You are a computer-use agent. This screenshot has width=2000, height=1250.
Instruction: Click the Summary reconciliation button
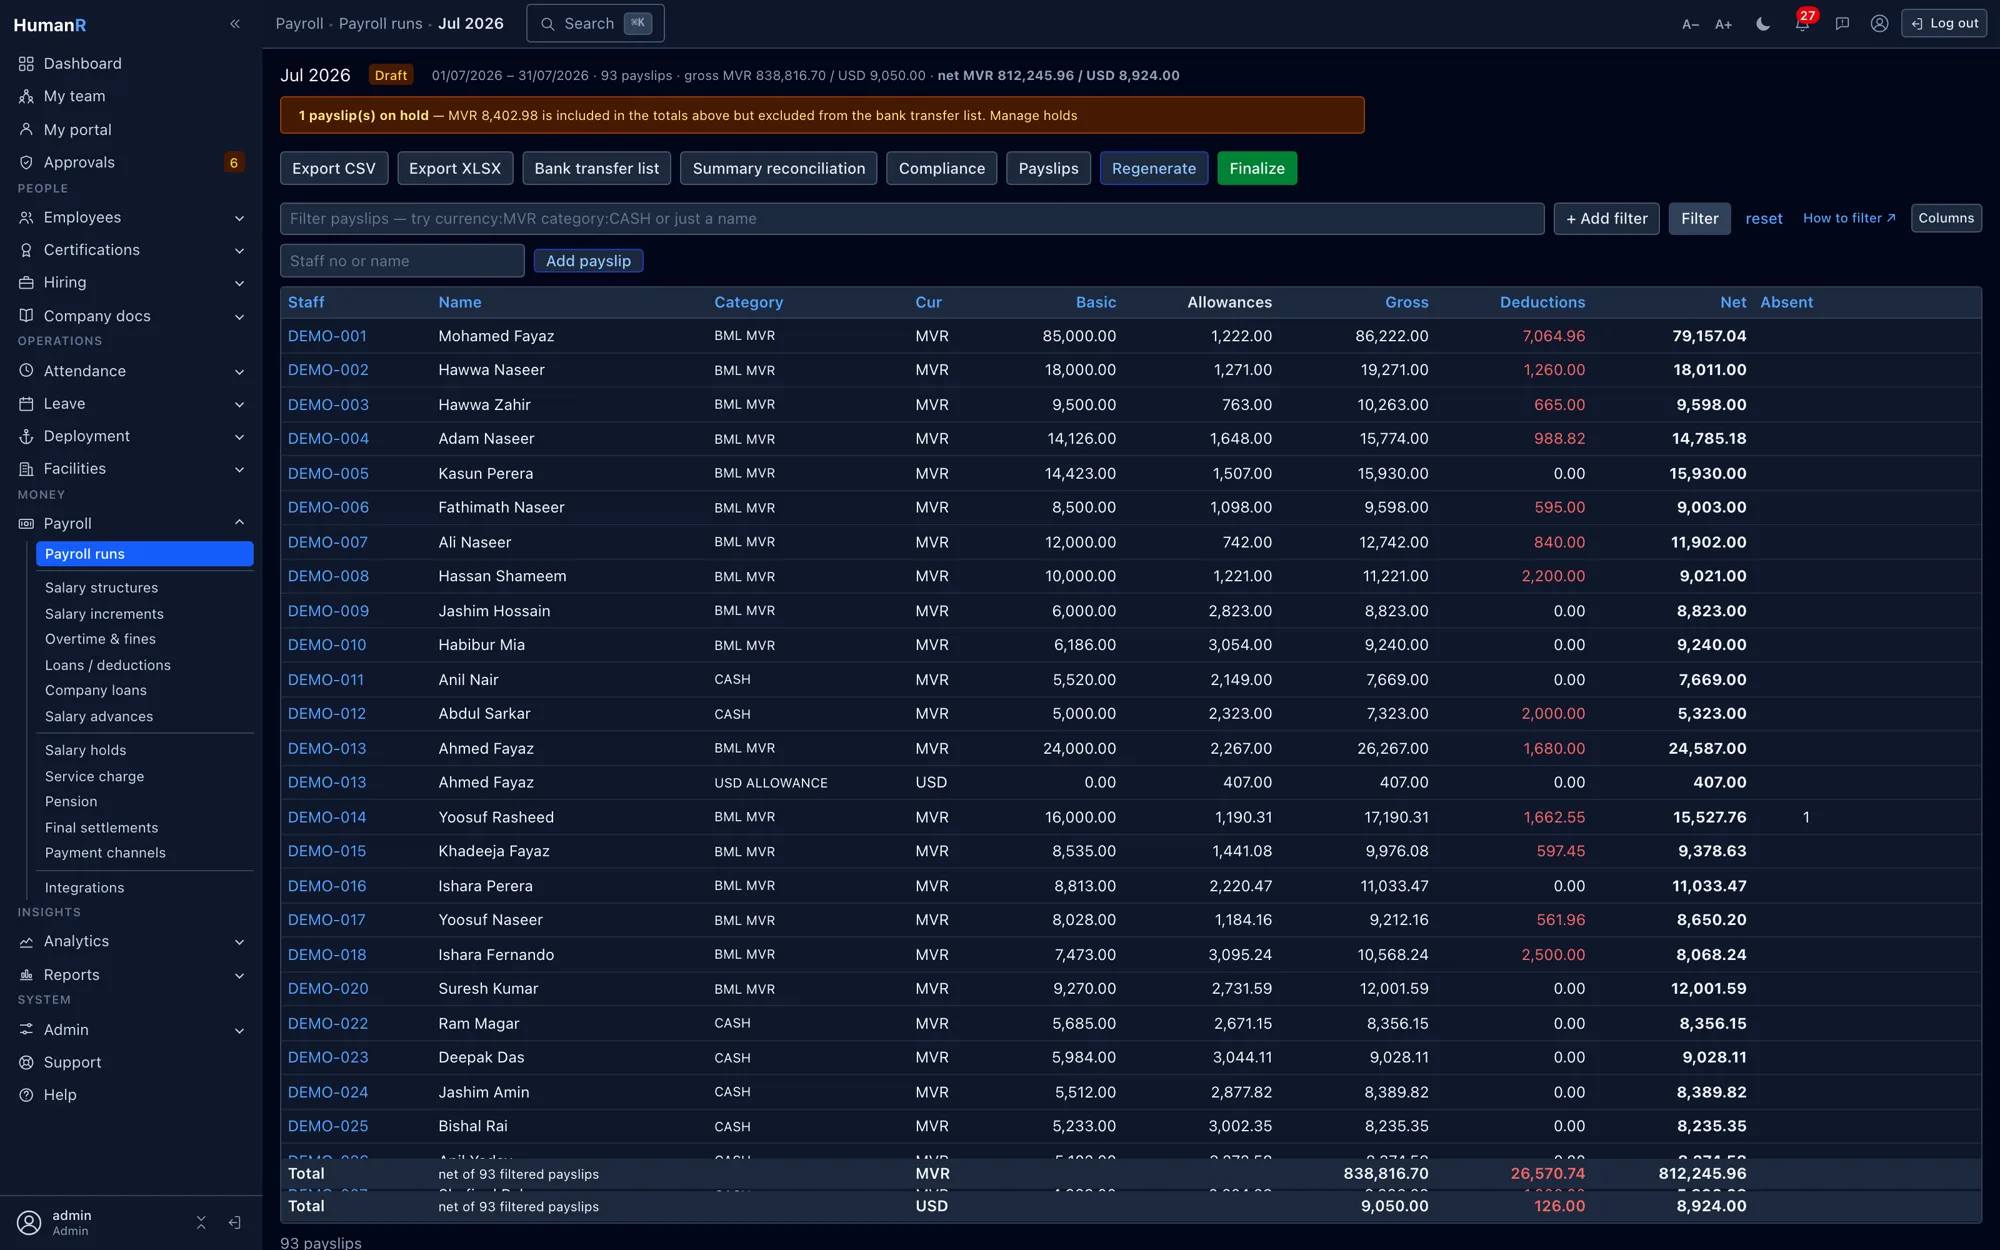pos(778,168)
